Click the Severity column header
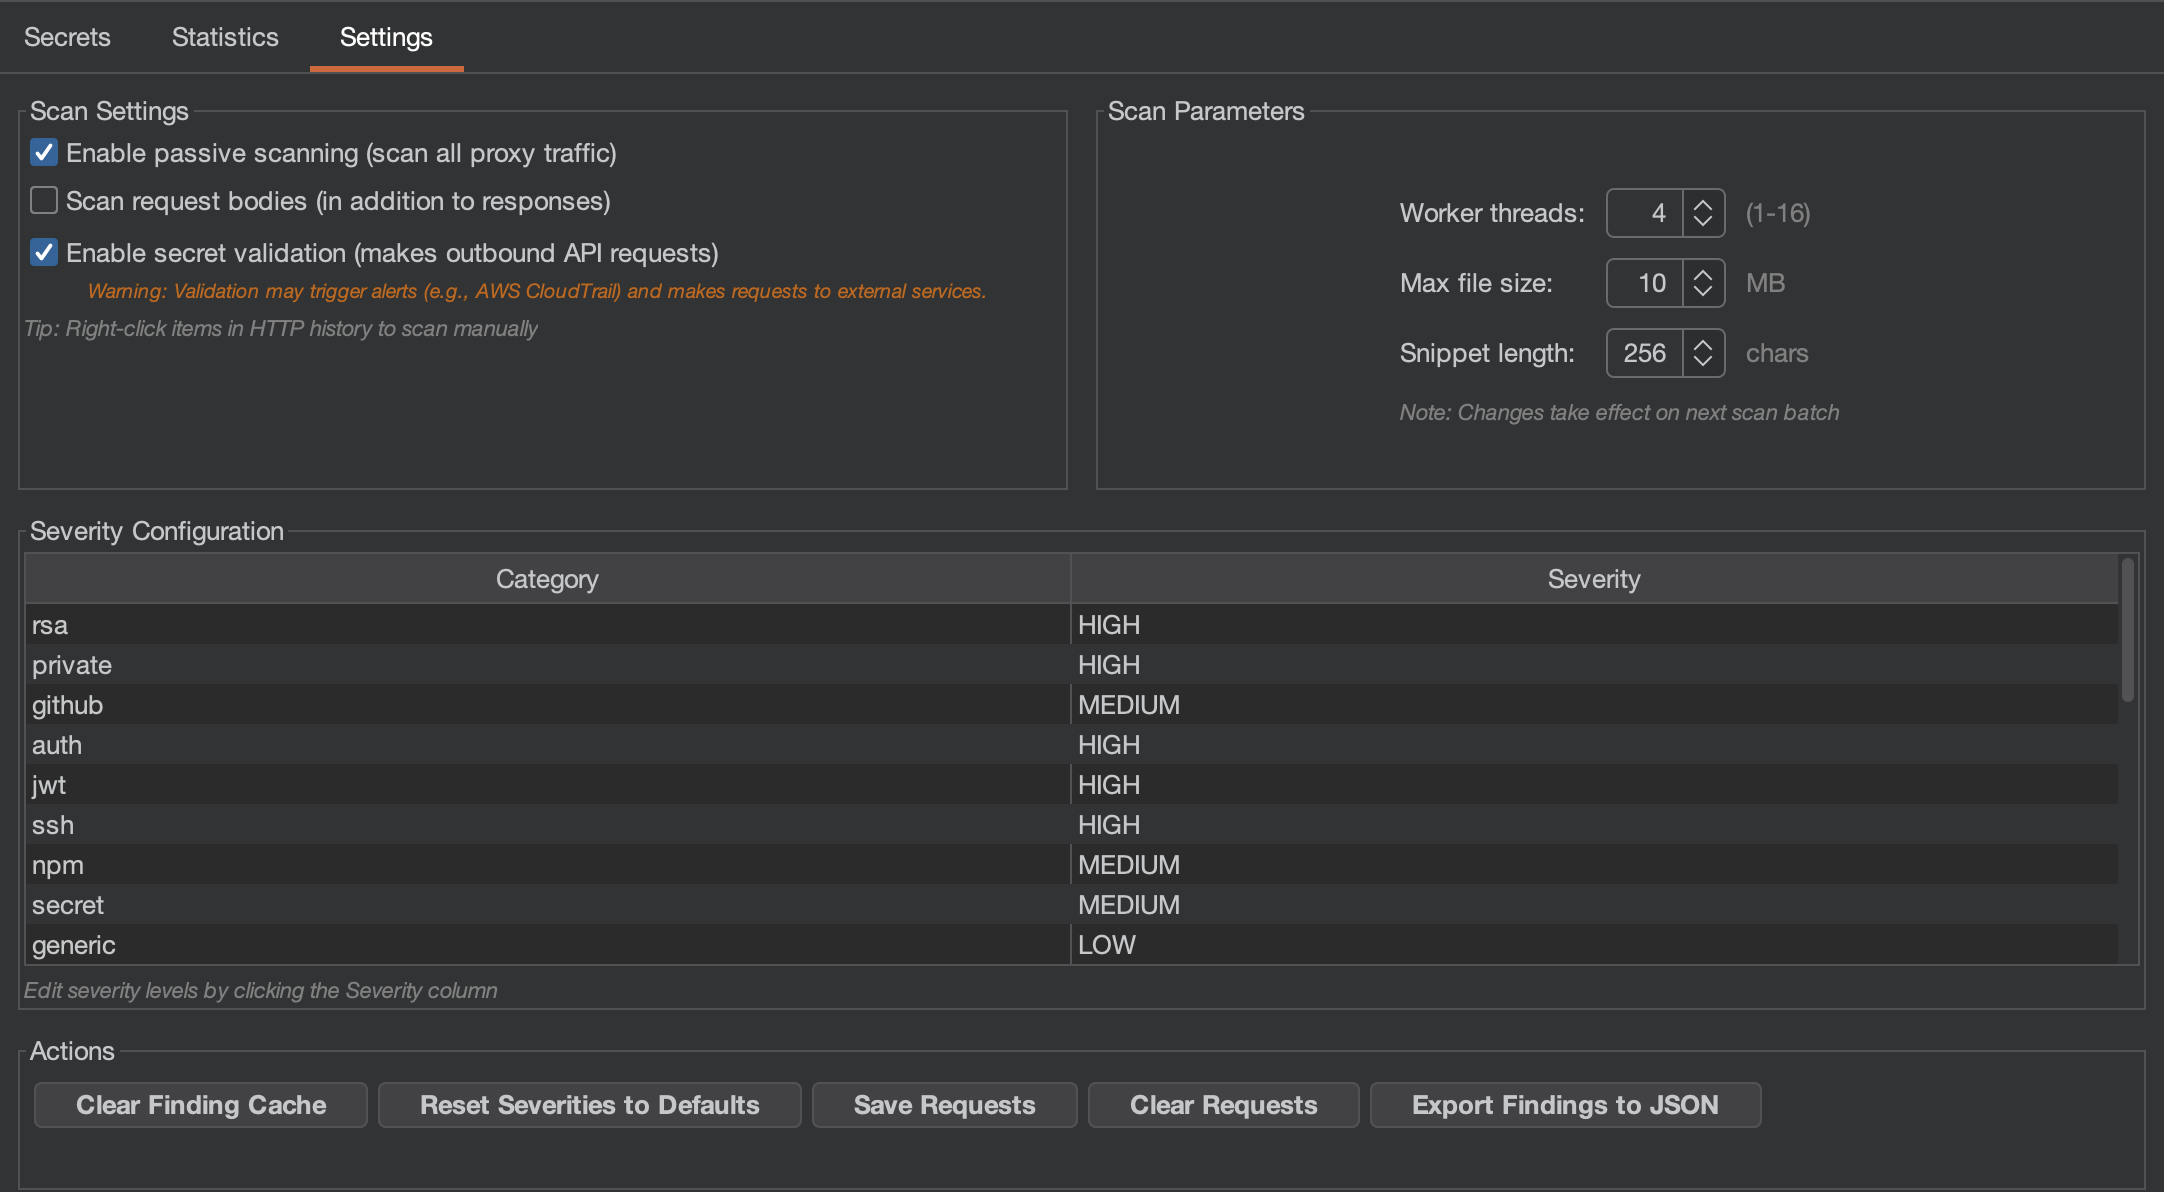The width and height of the screenshot is (2164, 1192). [x=1592, y=578]
